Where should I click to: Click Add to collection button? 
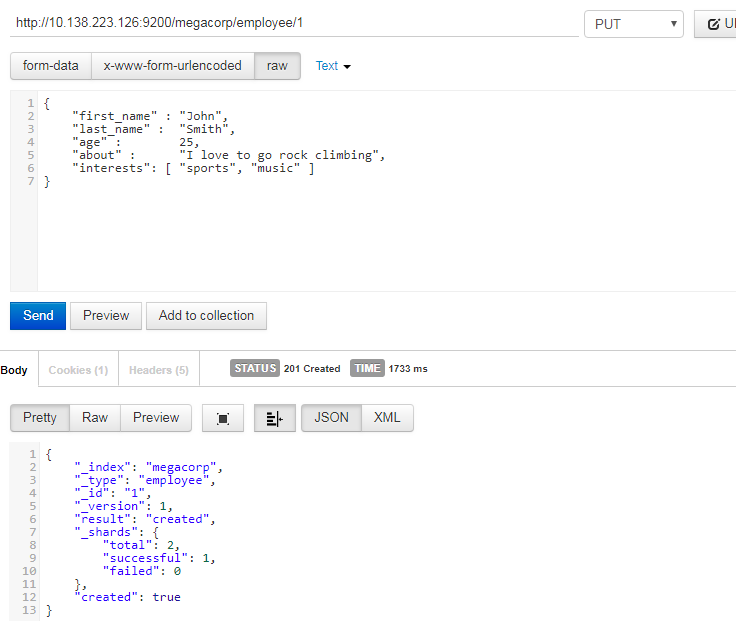(x=206, y=316)
